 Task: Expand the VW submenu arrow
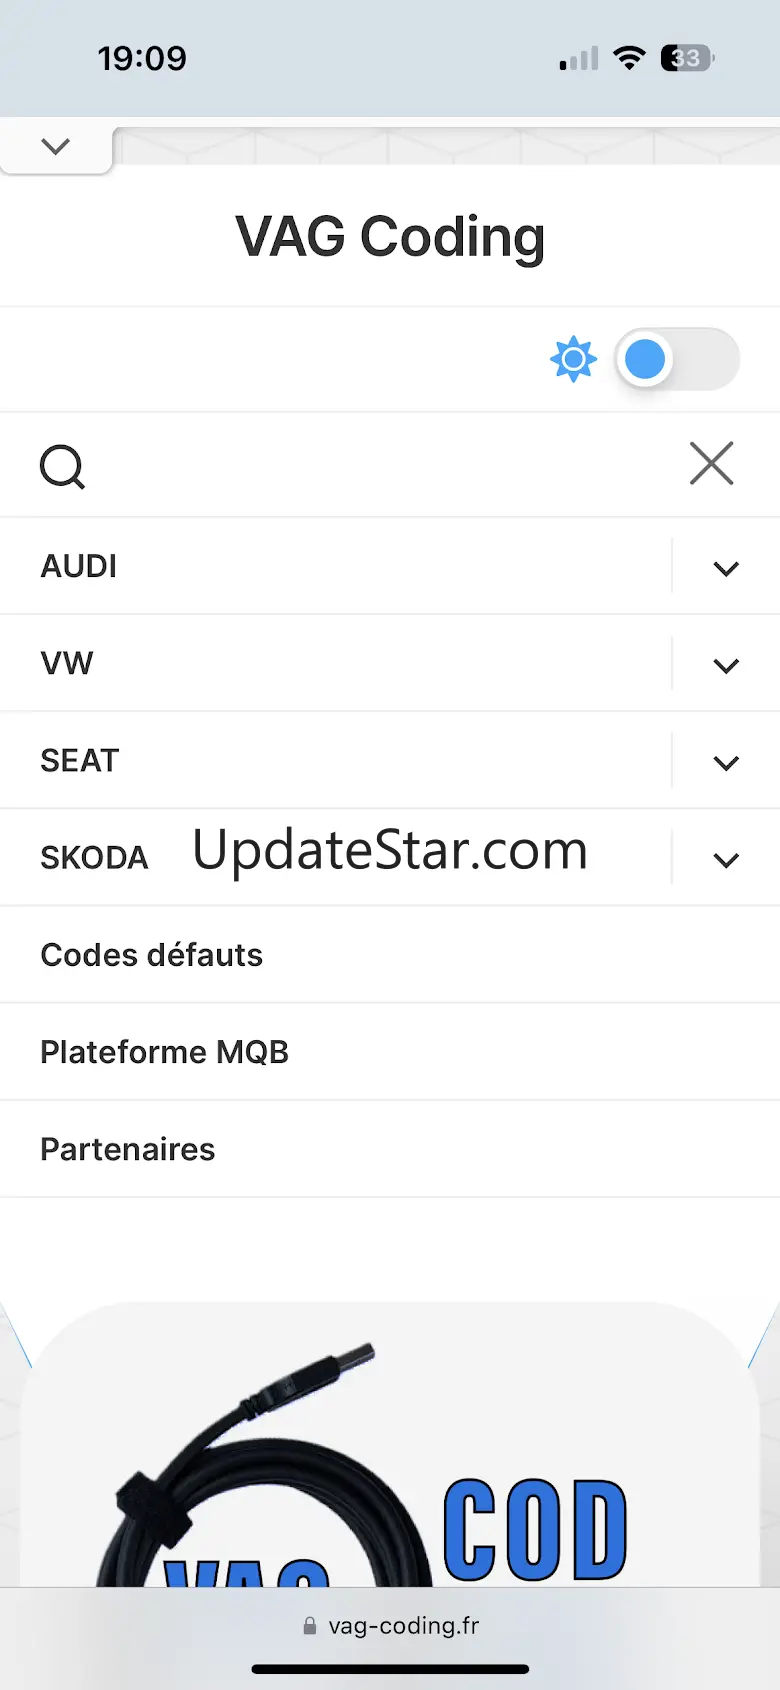(x=726, y=665)
